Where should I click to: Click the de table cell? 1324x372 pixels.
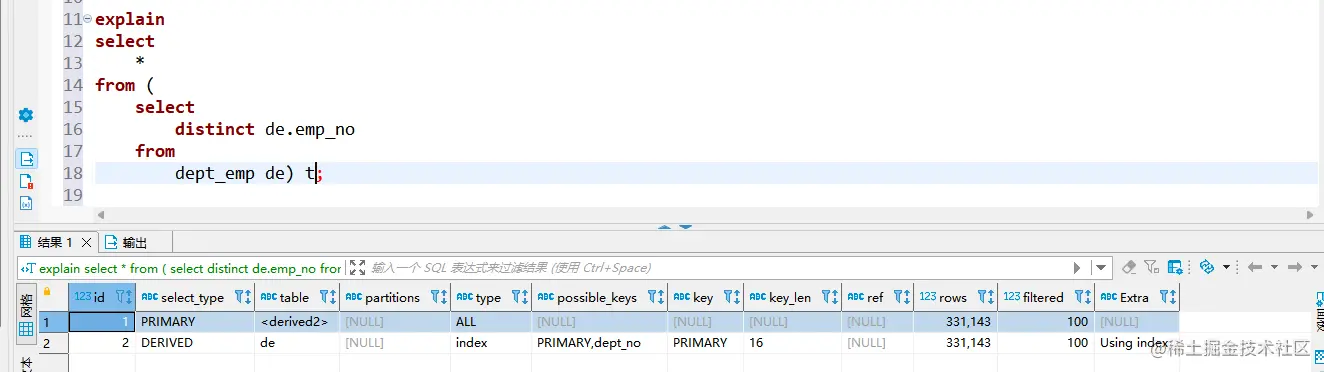coord(298,342)
